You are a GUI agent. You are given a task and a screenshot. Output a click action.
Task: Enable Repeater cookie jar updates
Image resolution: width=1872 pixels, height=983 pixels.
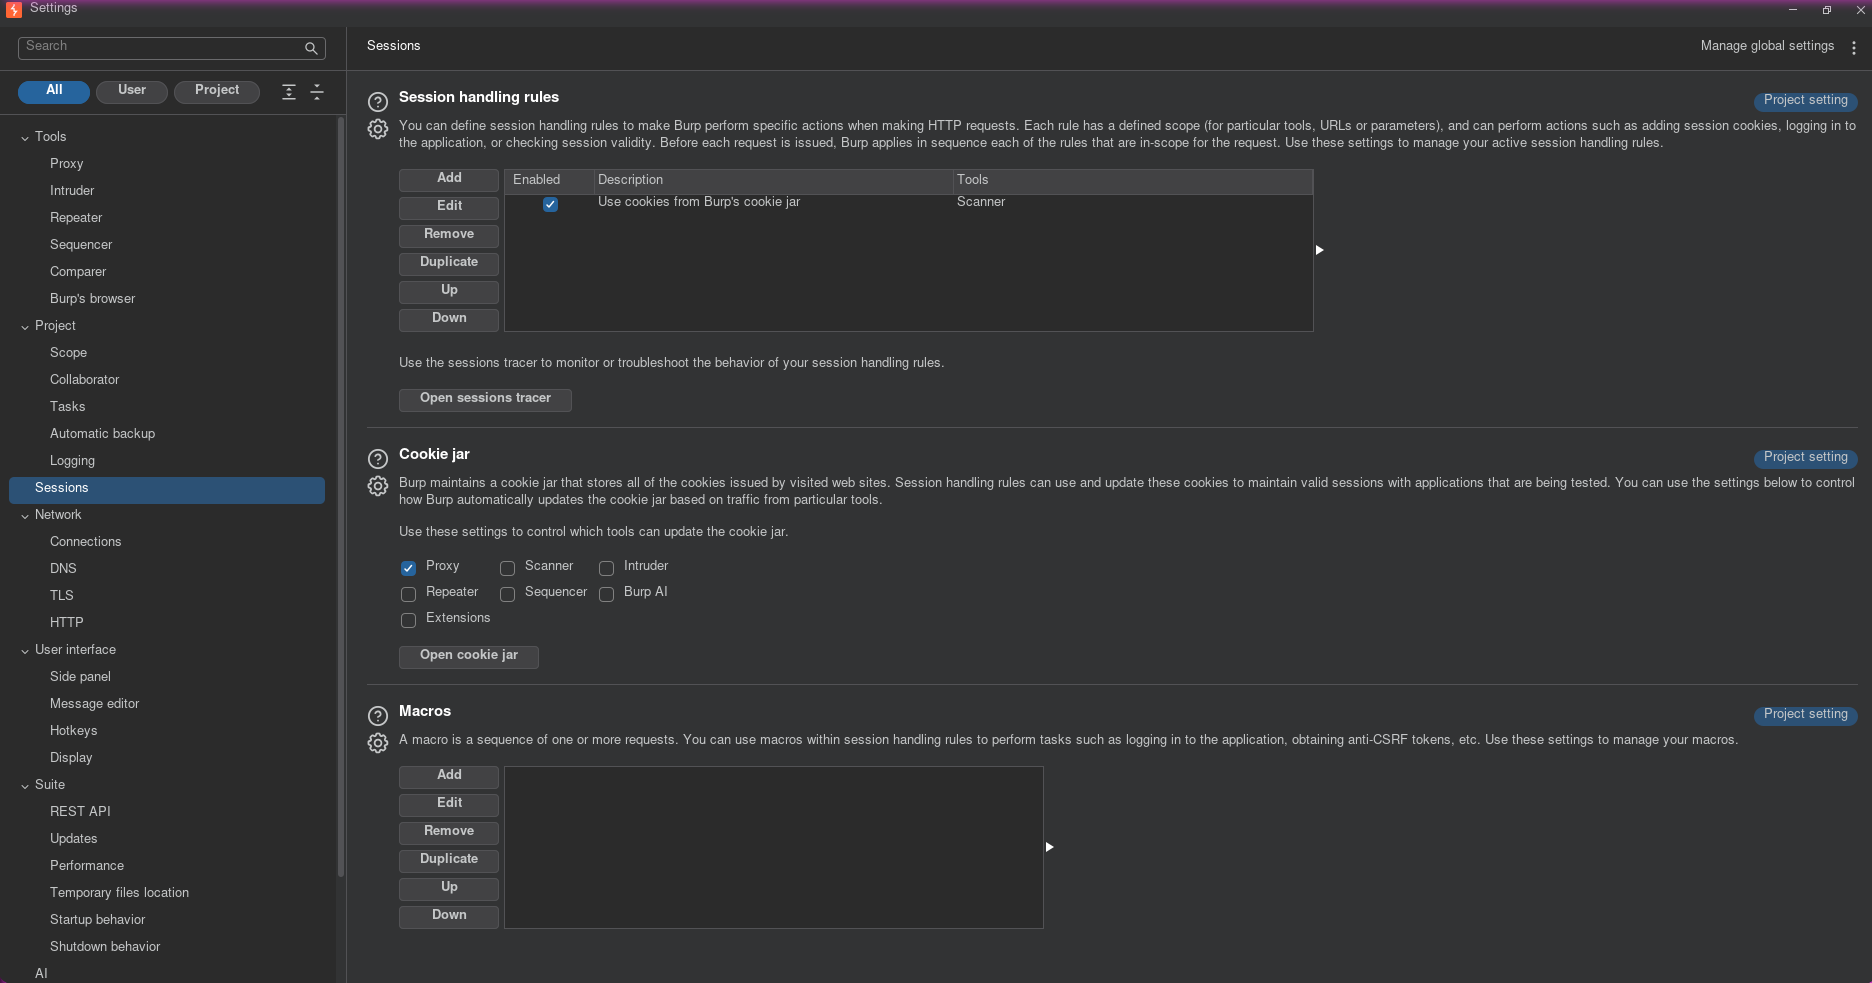[408, 594]
